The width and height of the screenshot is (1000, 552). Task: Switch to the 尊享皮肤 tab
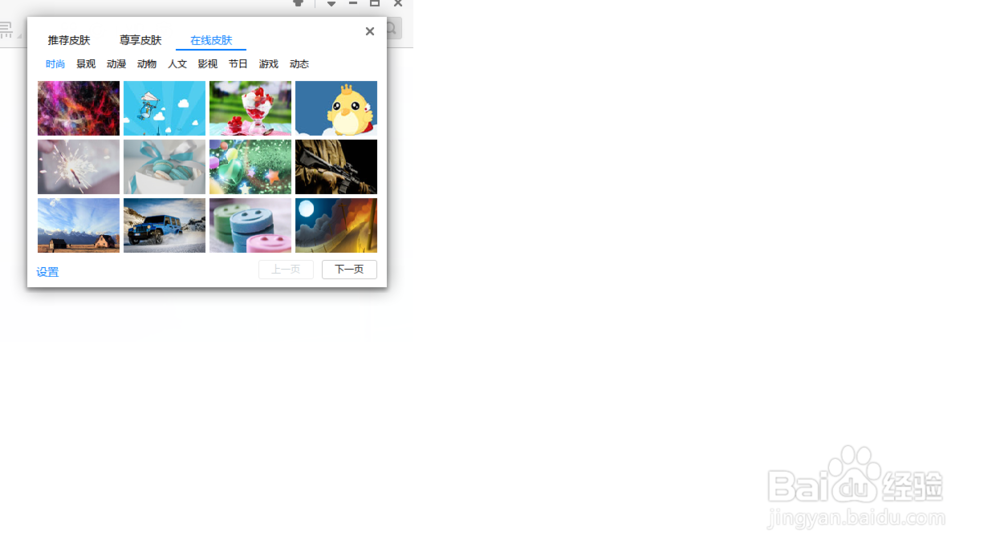point(140,40)
